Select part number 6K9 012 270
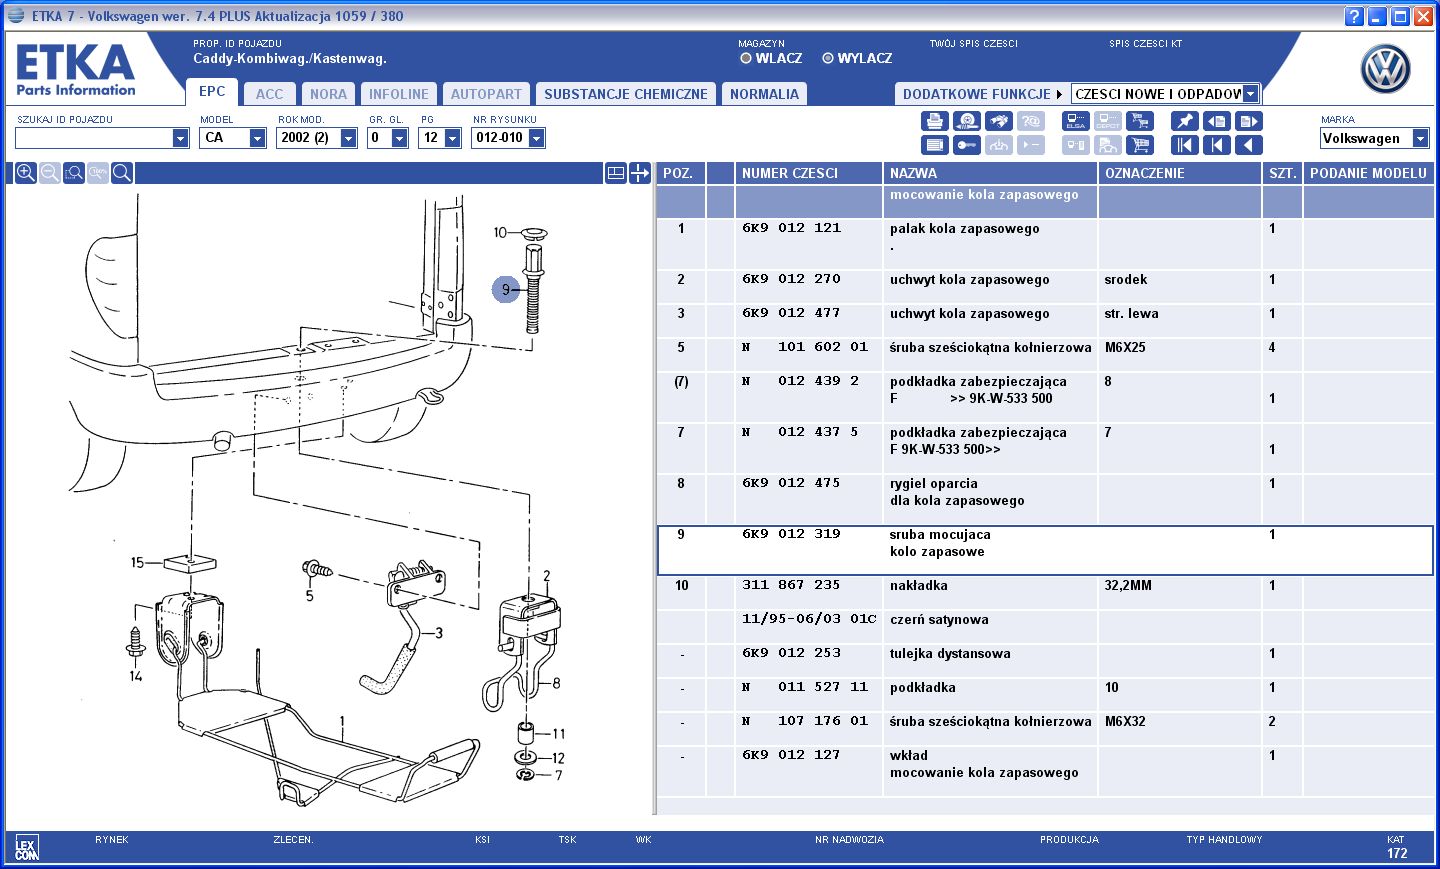Image resolution: width=1440 pixels, height=869 pixels. pyautogui.click(x=791, y=279)
